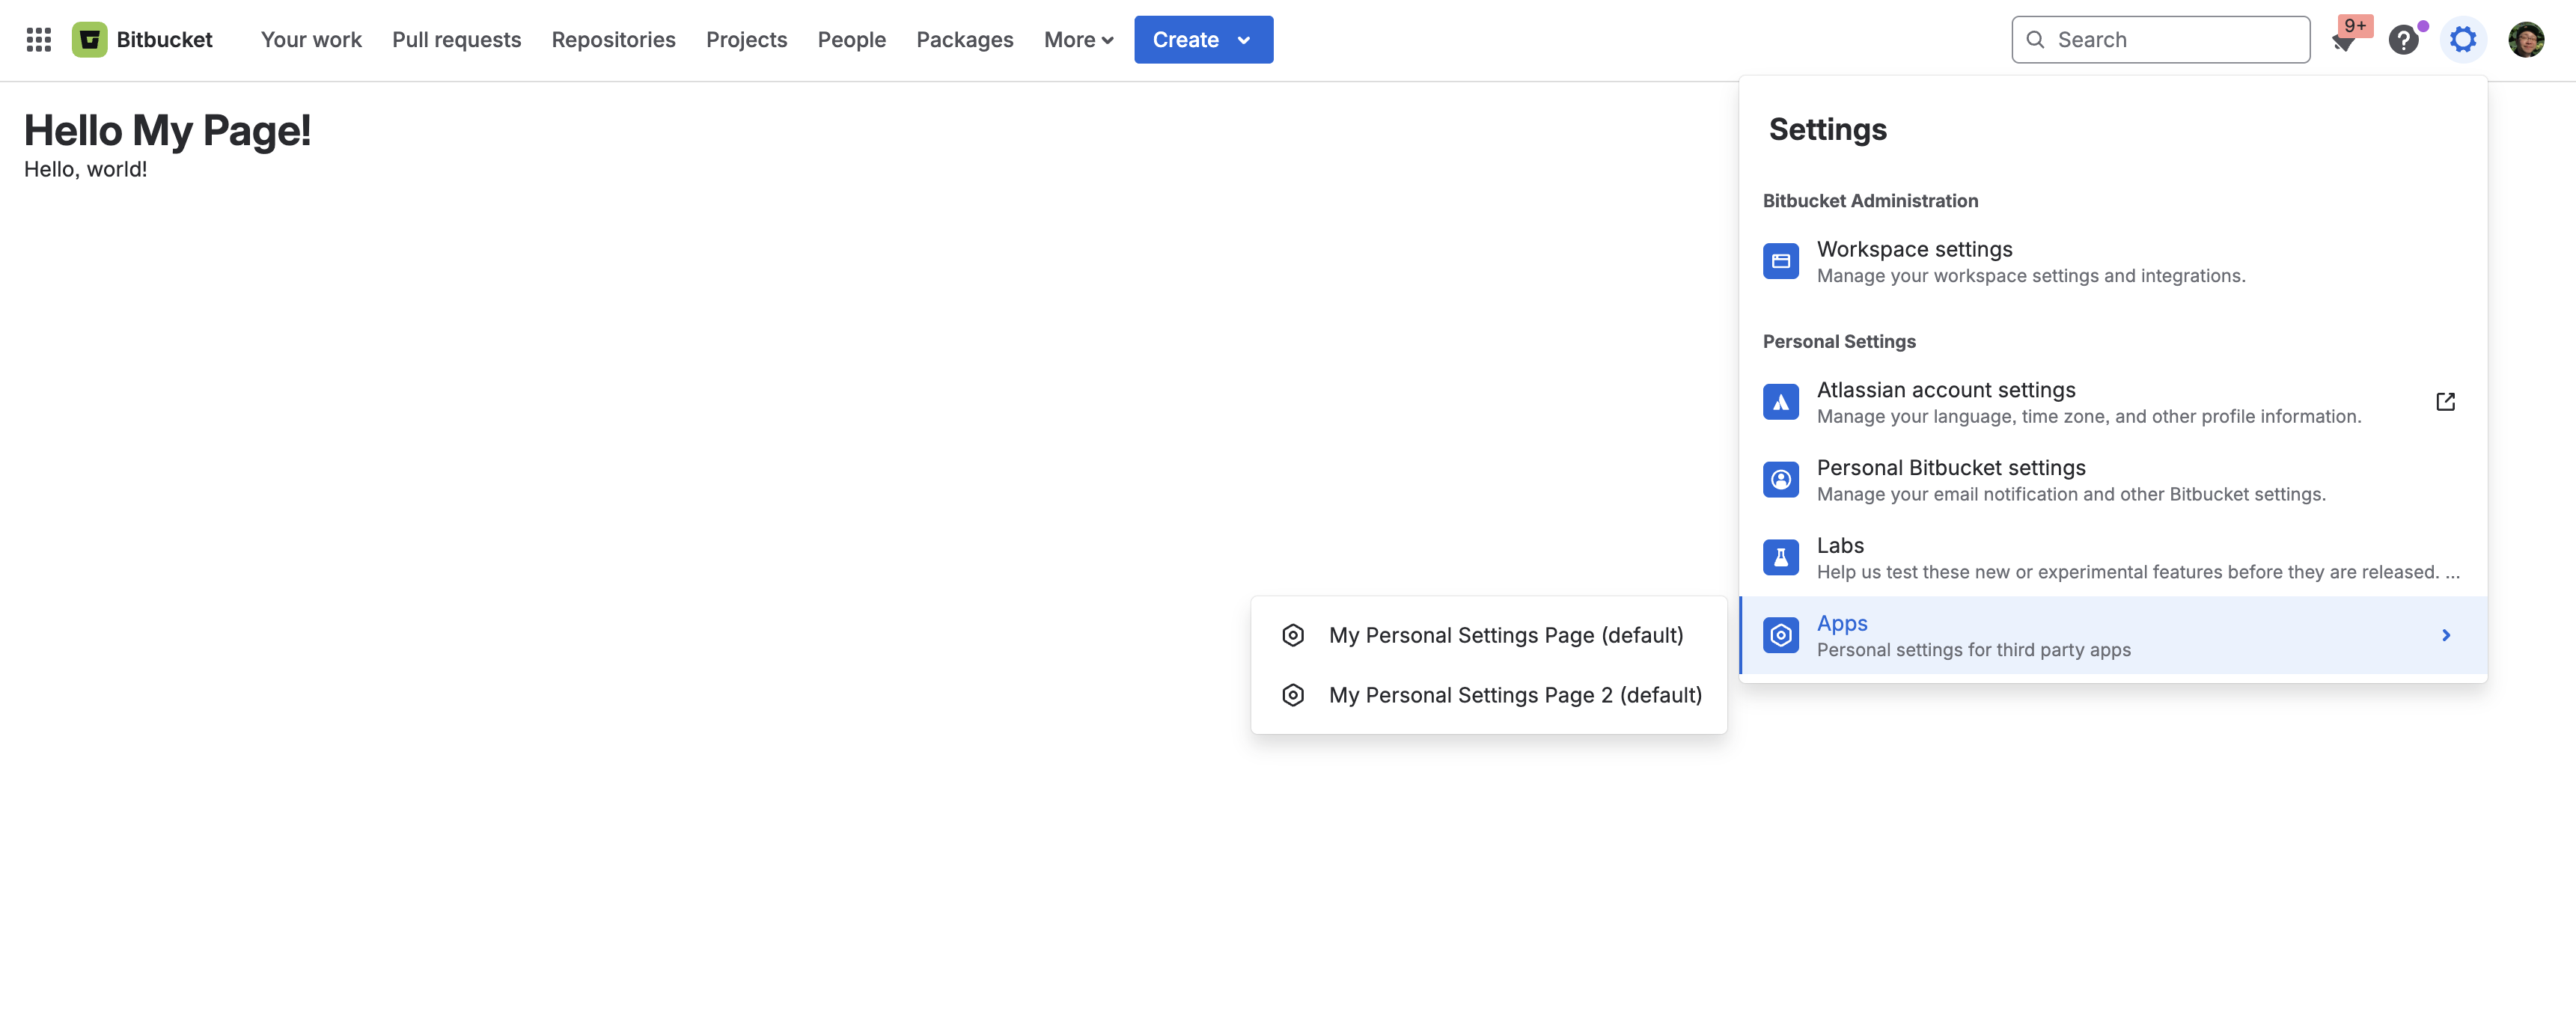Open the notifications bell icon
The image size is (2576, 1034).
pos(2345,42)
